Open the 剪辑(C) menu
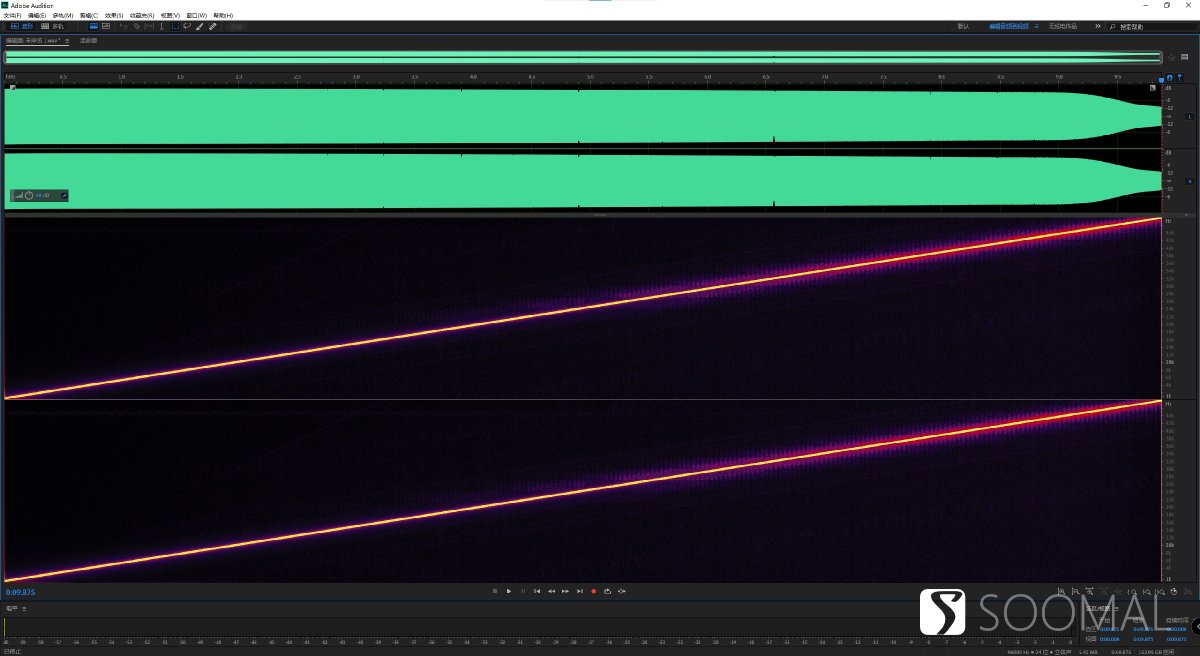The image size is (1200, 656). coord(89,15)
